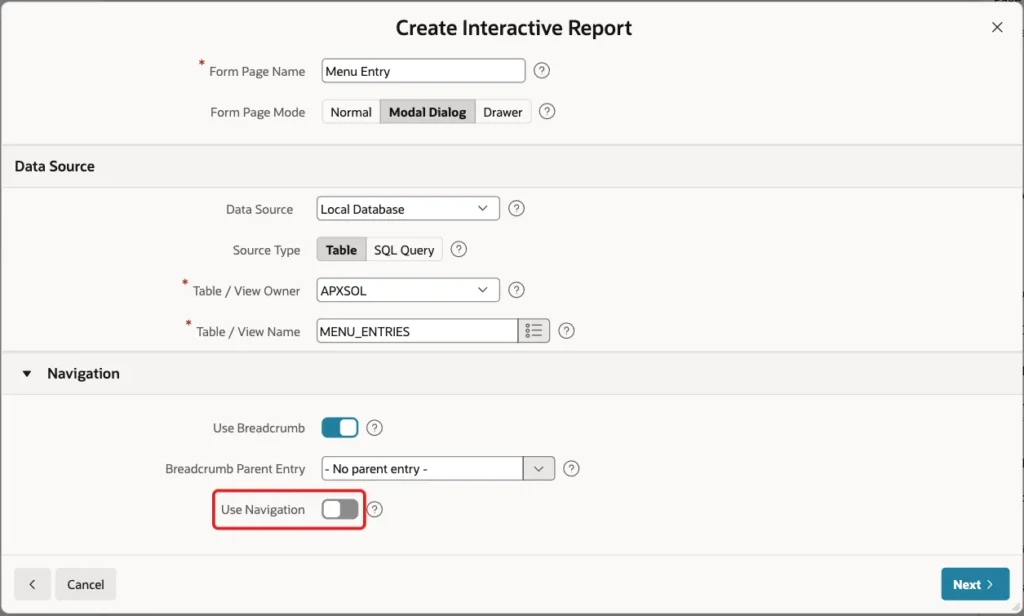Open help for Use Breadcrumb

pyautogui.click(x=374, y=428)
